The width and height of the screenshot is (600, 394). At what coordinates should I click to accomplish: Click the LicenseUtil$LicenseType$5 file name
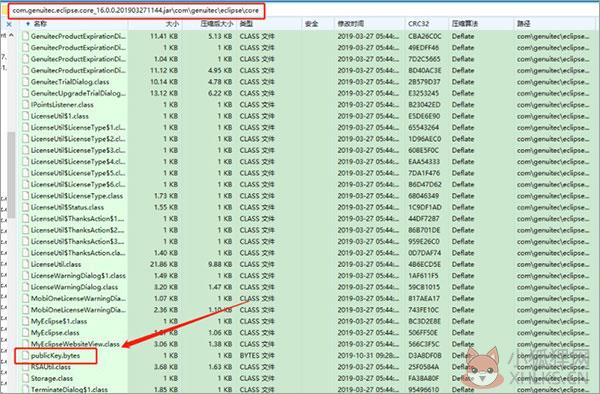[x=78, y=173]
